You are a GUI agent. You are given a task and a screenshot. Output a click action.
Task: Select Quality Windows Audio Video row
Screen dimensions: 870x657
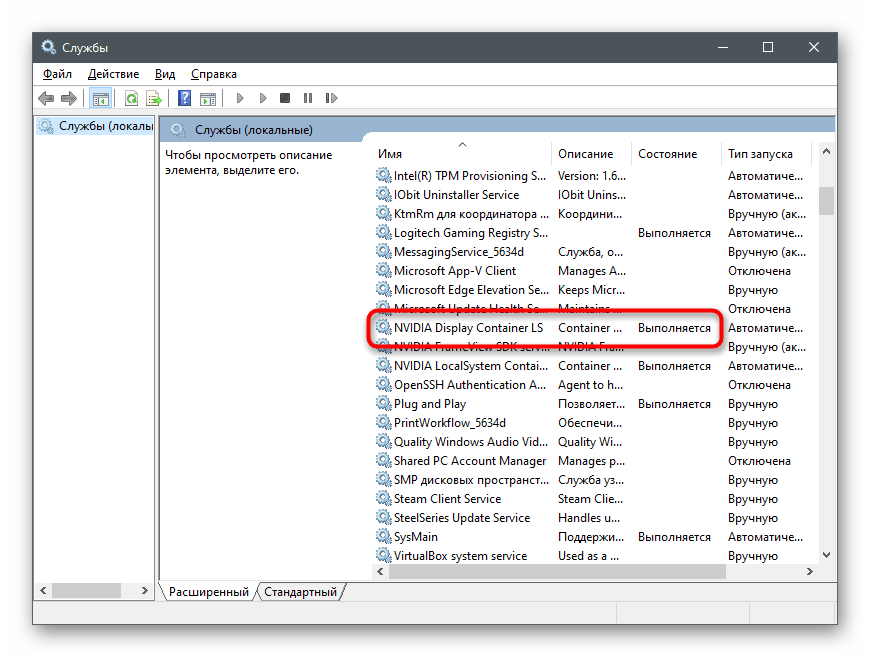pyautogui.click(x=594, y=442)
